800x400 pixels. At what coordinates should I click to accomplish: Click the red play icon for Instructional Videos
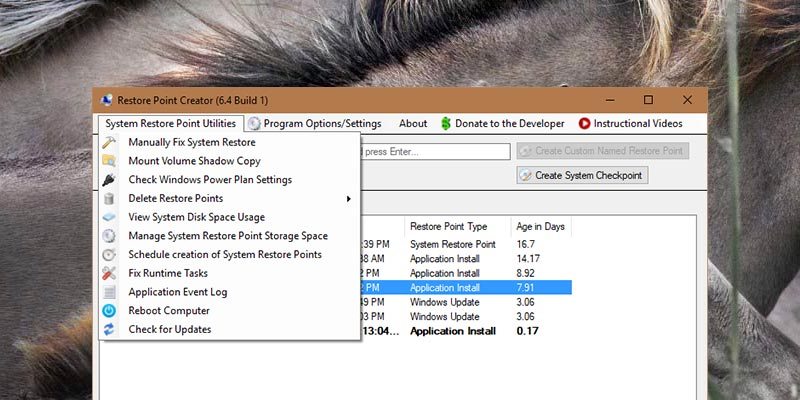click(x=584, y=123)
